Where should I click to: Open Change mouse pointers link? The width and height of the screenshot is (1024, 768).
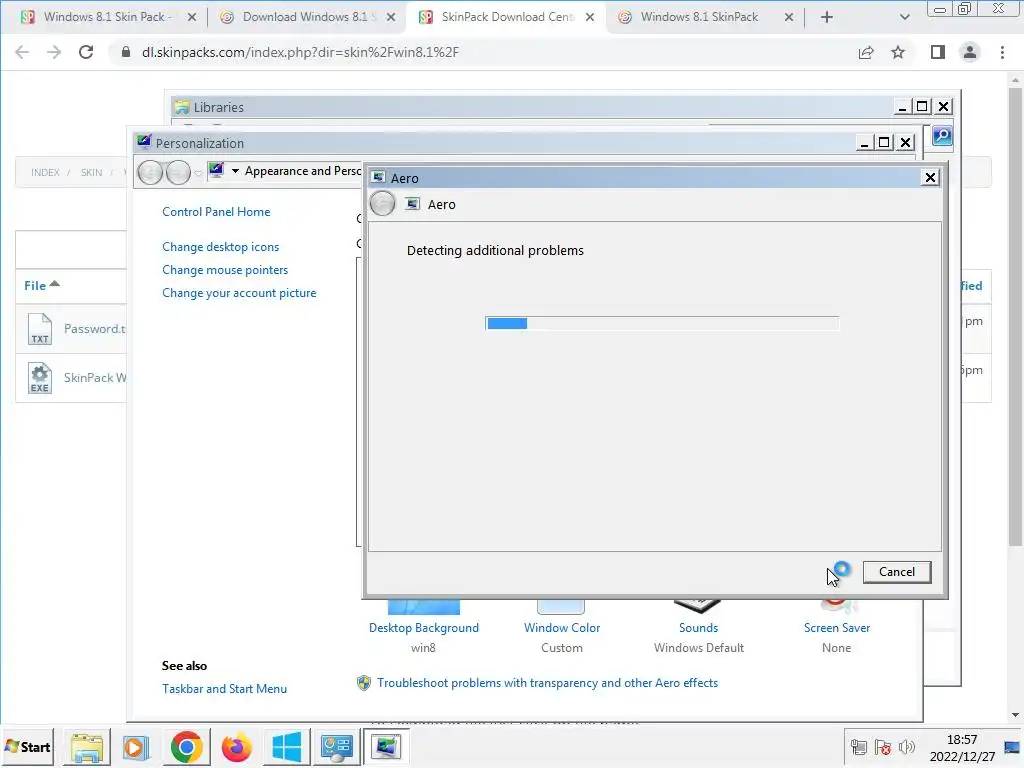[225, 270]
